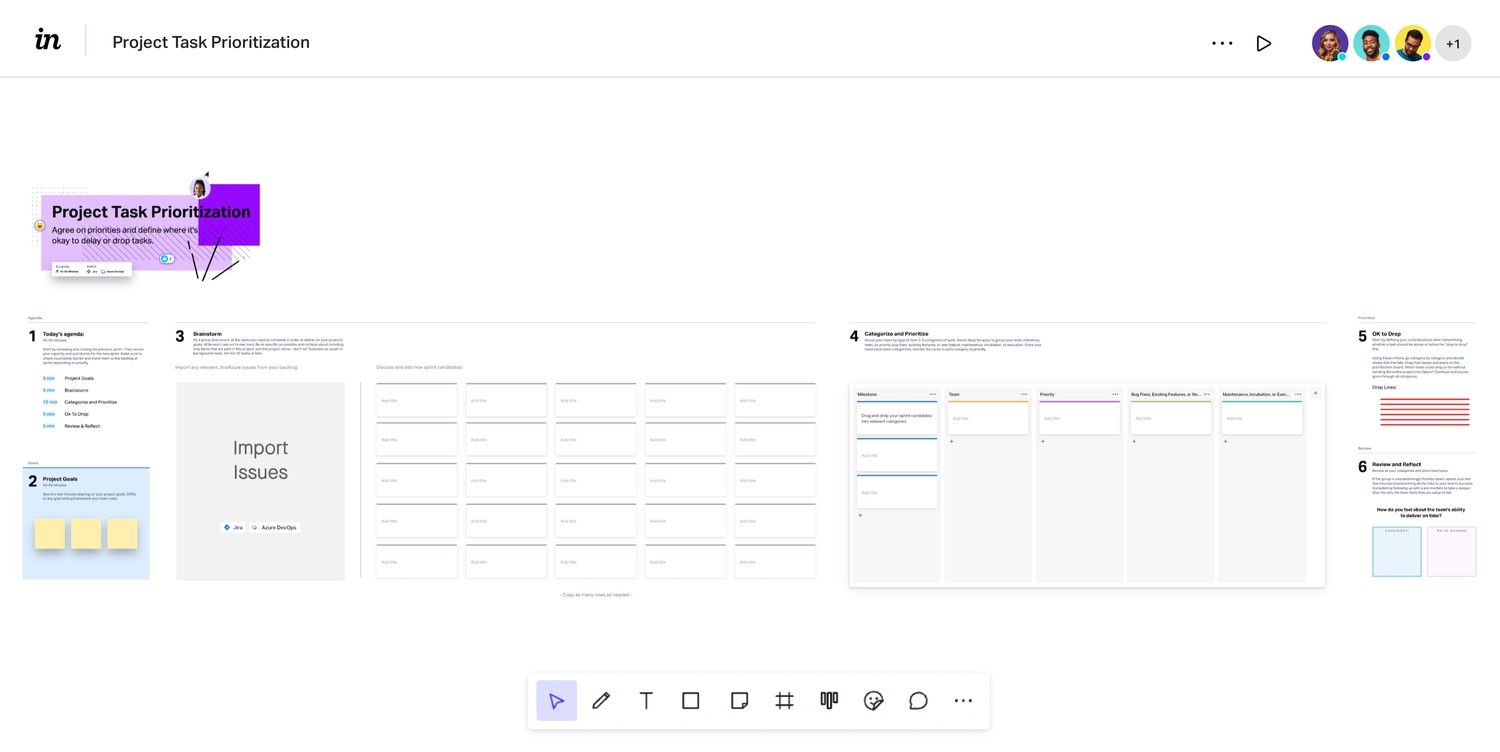Click the InVision logo to go home

(x=48, y=40)
